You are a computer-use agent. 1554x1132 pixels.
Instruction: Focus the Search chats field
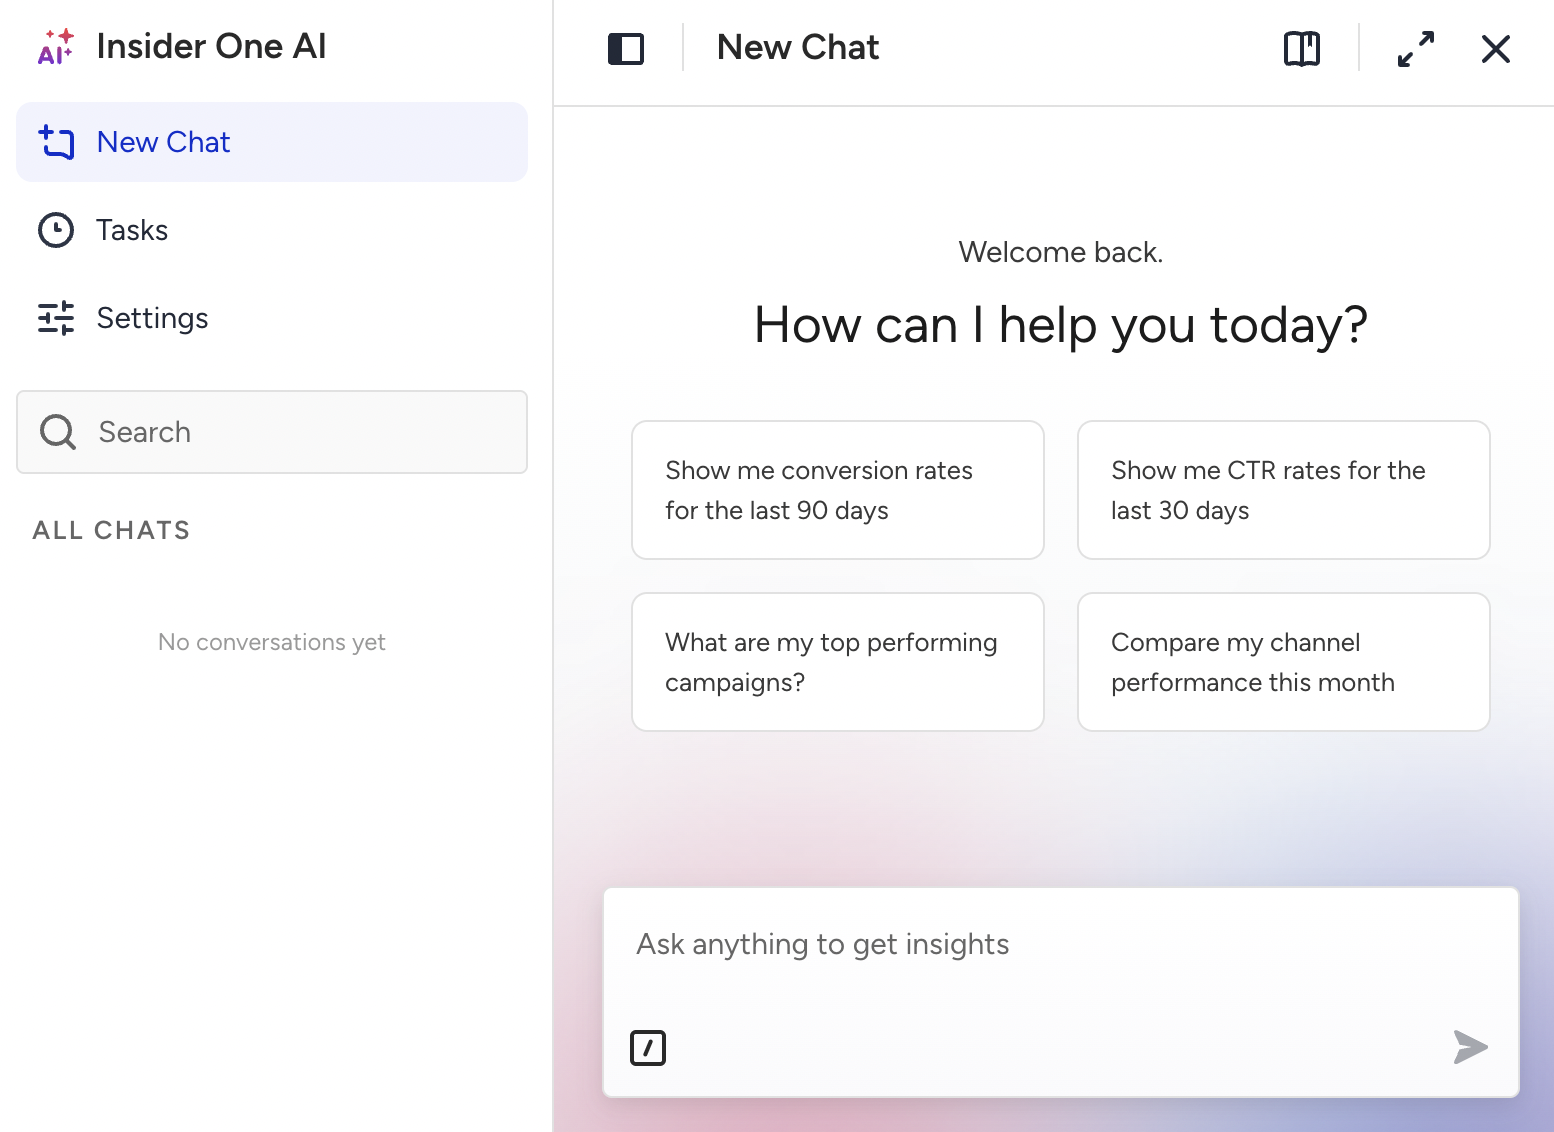272,432
